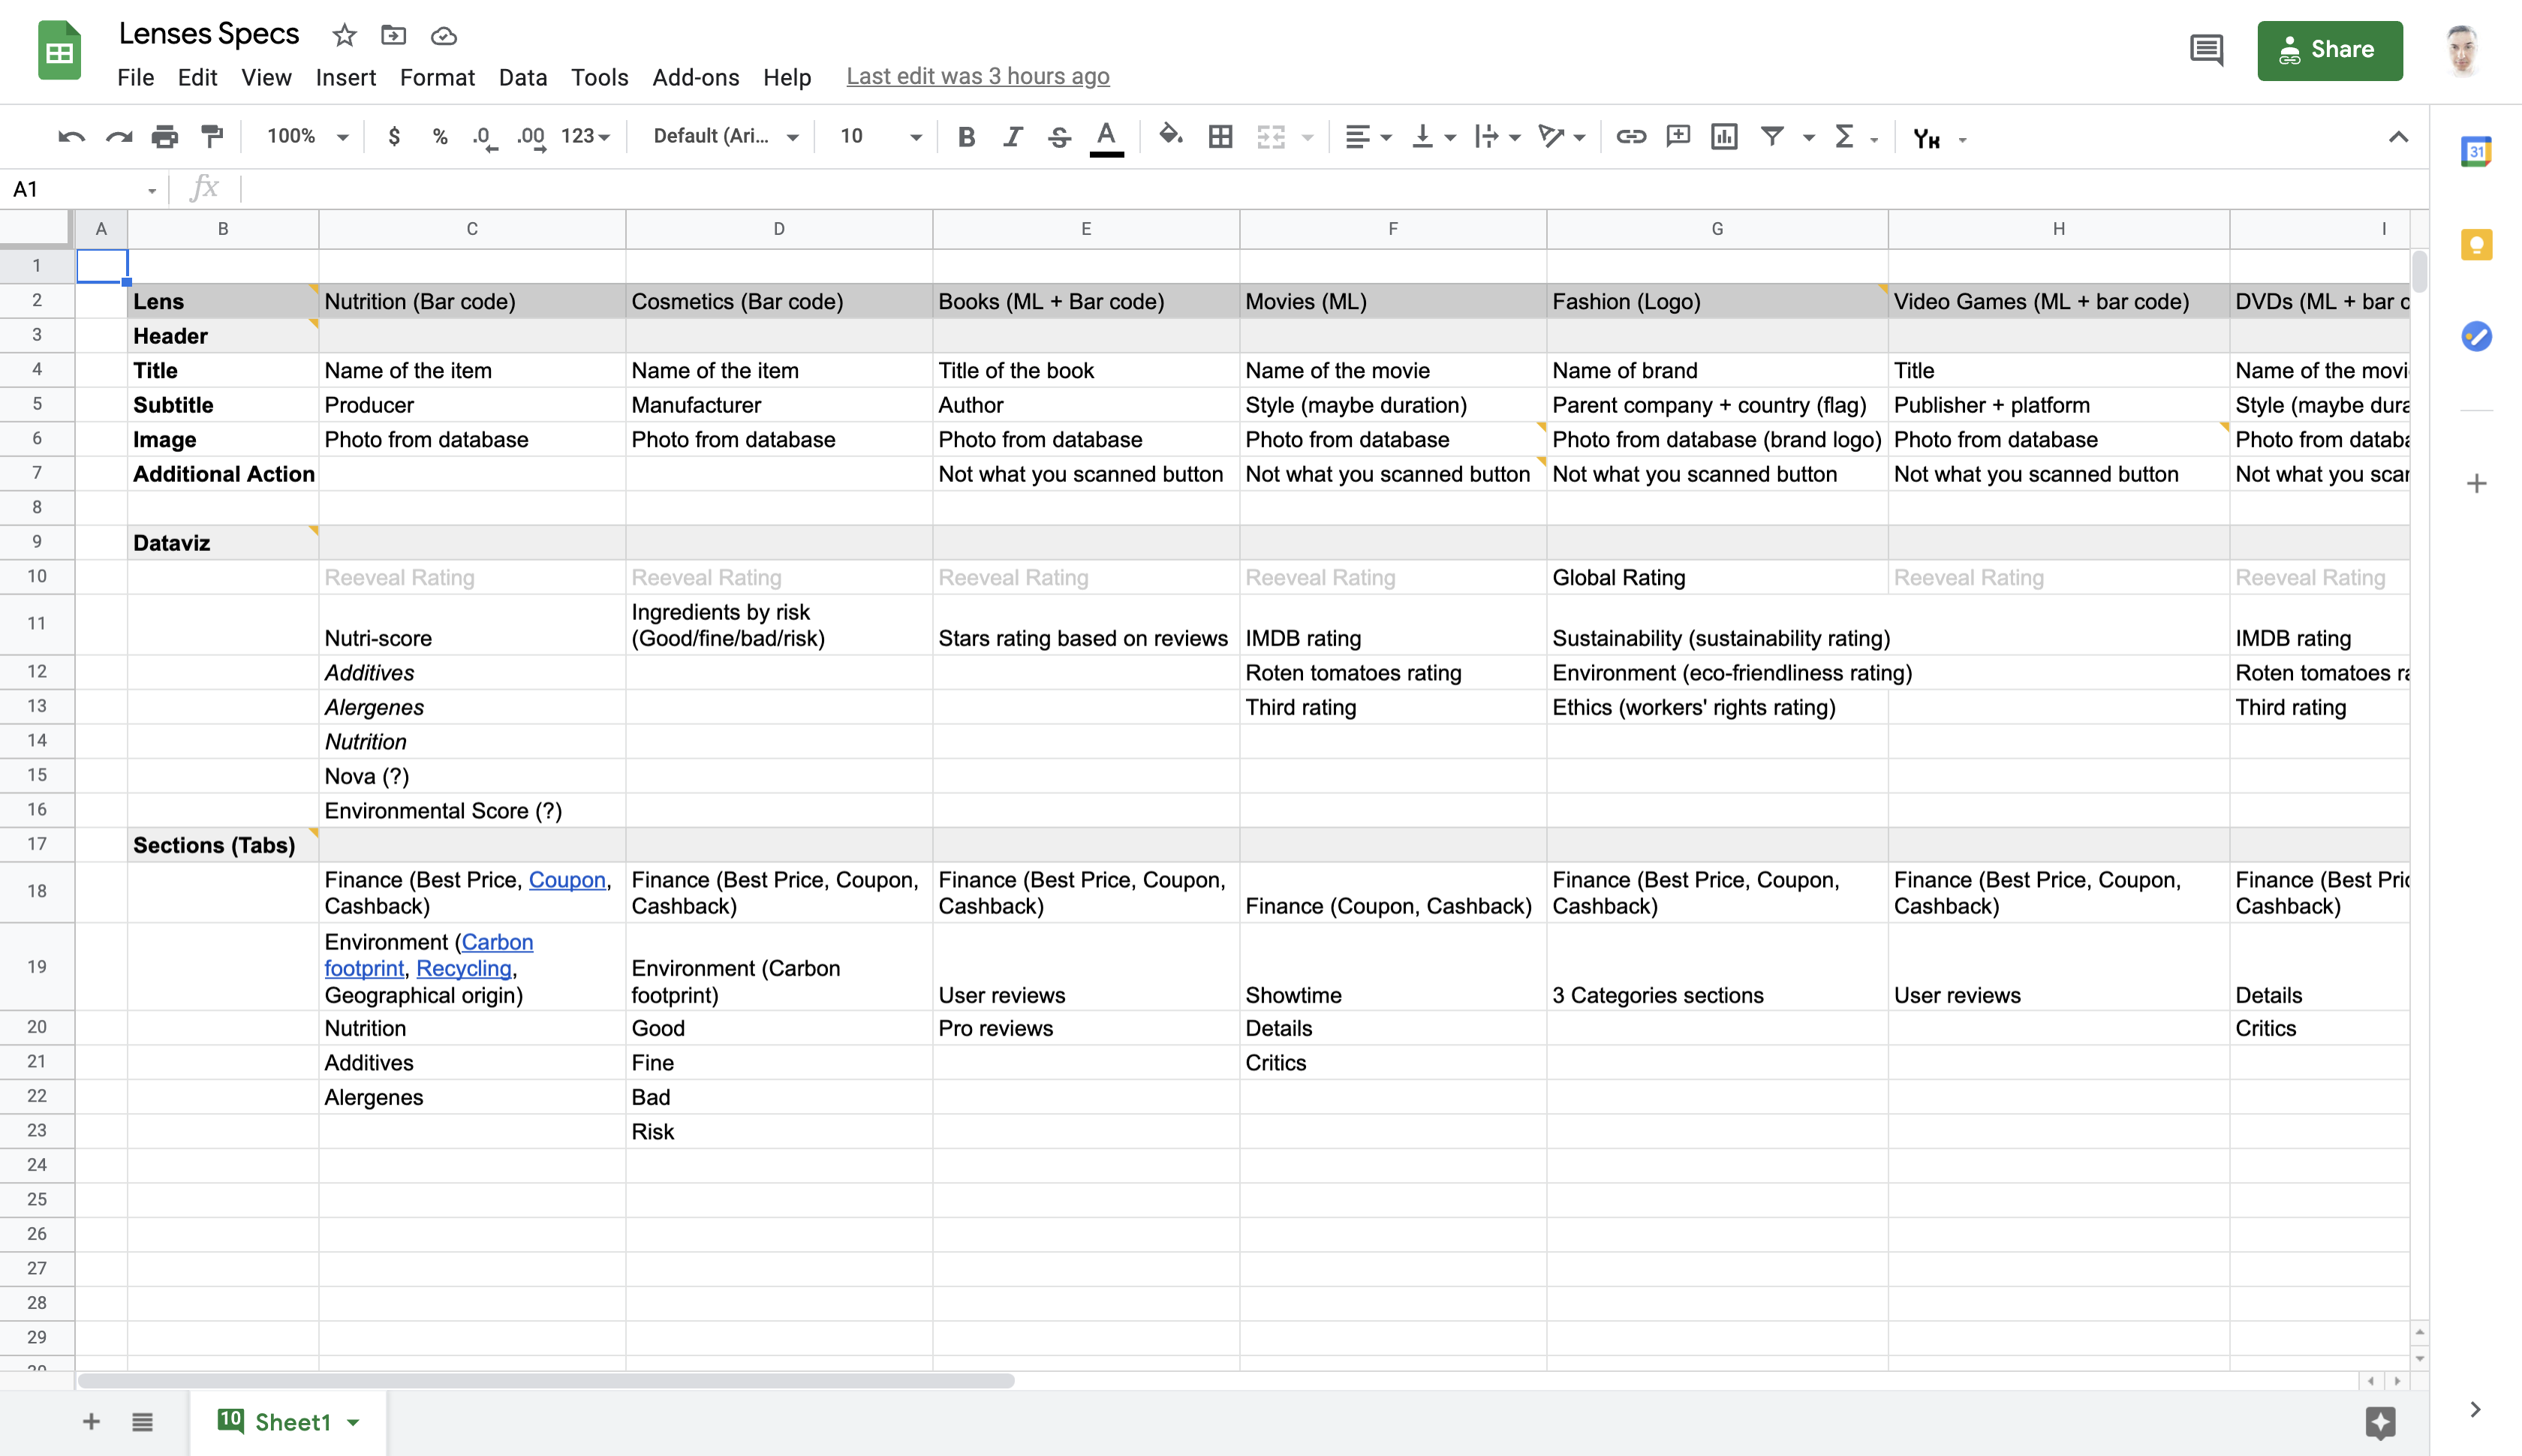Viewport: 2522px width, 1456px height.
Task: Open the Last edit history link
Action: click(x=977, y=76)
